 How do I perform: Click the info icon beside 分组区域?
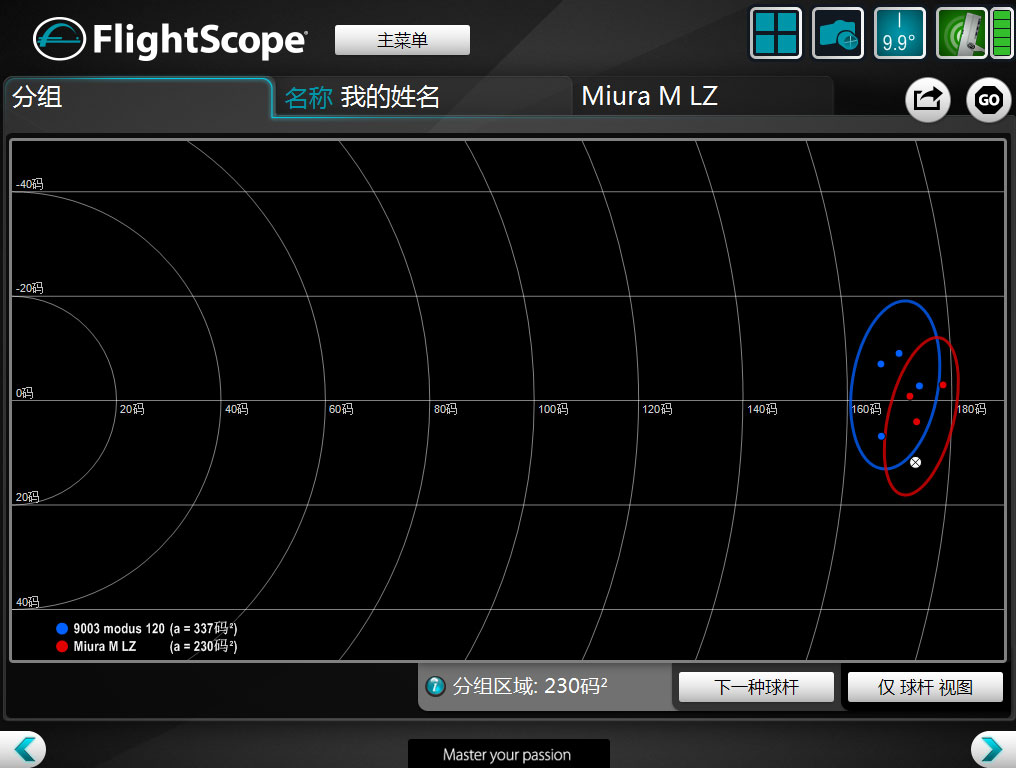coord(435,687)
